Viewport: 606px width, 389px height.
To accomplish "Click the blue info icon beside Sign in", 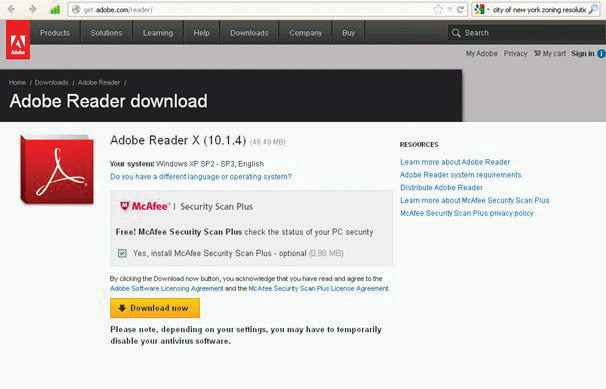I will [601, 54].
